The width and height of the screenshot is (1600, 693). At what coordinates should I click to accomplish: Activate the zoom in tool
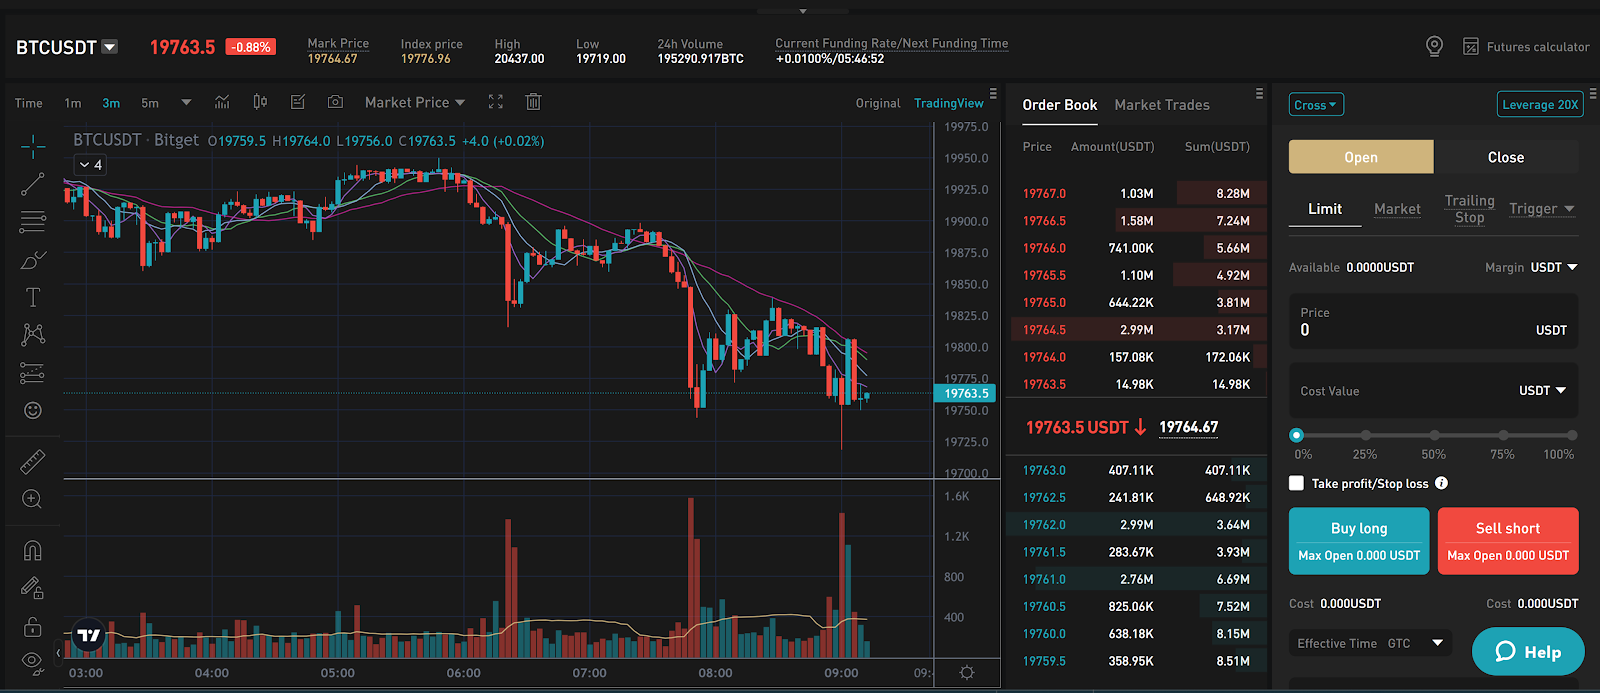[33, 499]
